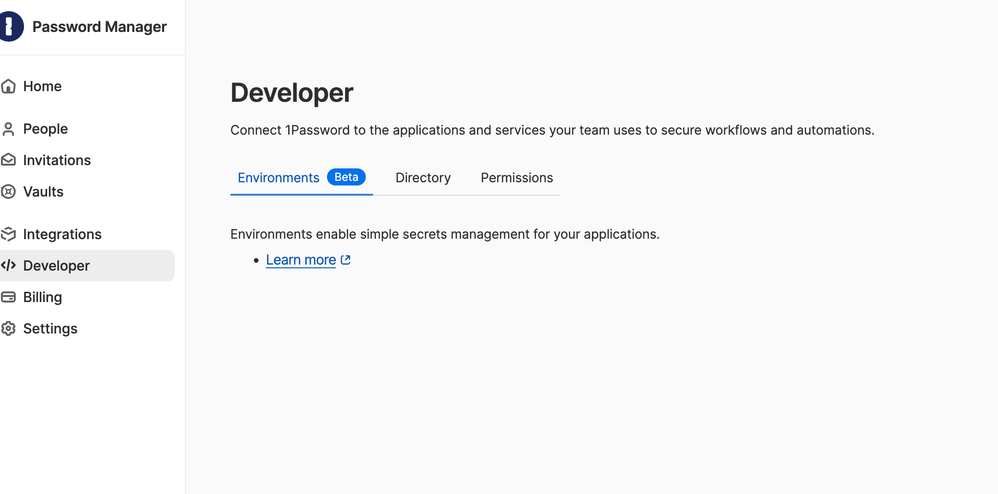Screen dimensions: 998x494
Task: Switch to the Directory tab
Action: click(x=423, y=178)
